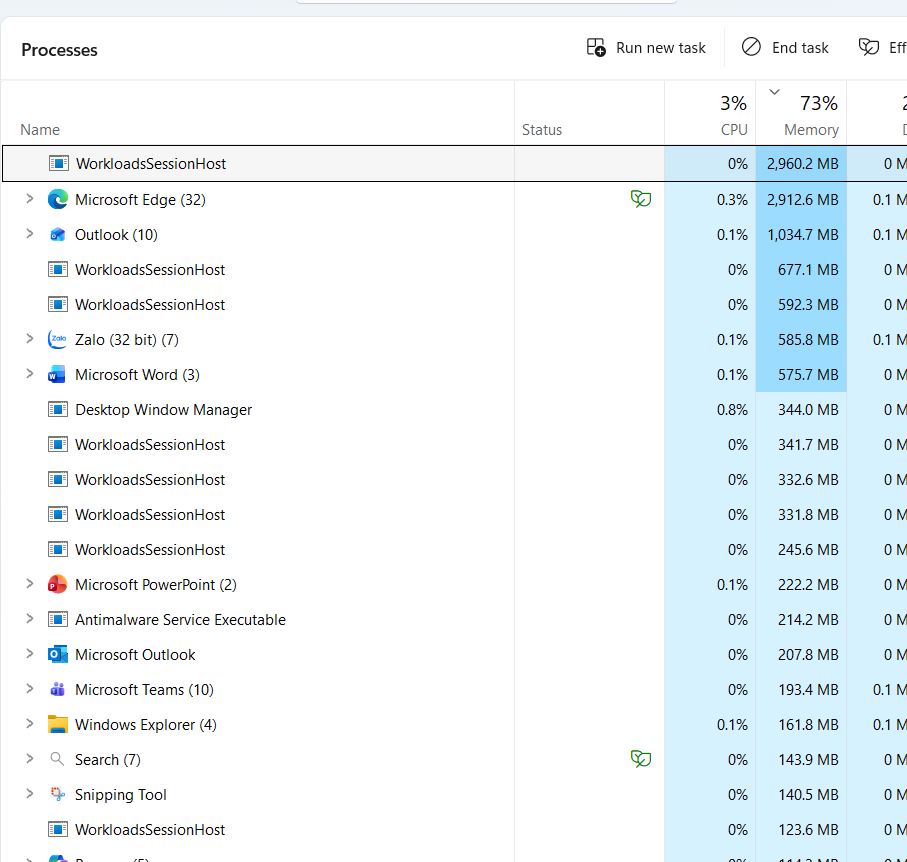This screenshot has width=907, height=862.
Task: Click the 222.2 MB PowerPoint memory value
Action: coord(808,584)
